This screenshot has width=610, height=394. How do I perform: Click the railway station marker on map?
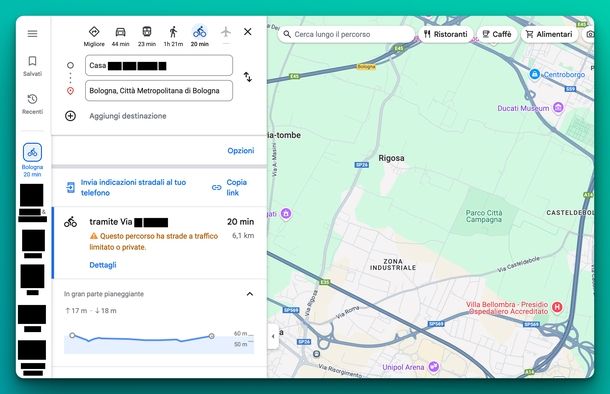coord(317,354)
